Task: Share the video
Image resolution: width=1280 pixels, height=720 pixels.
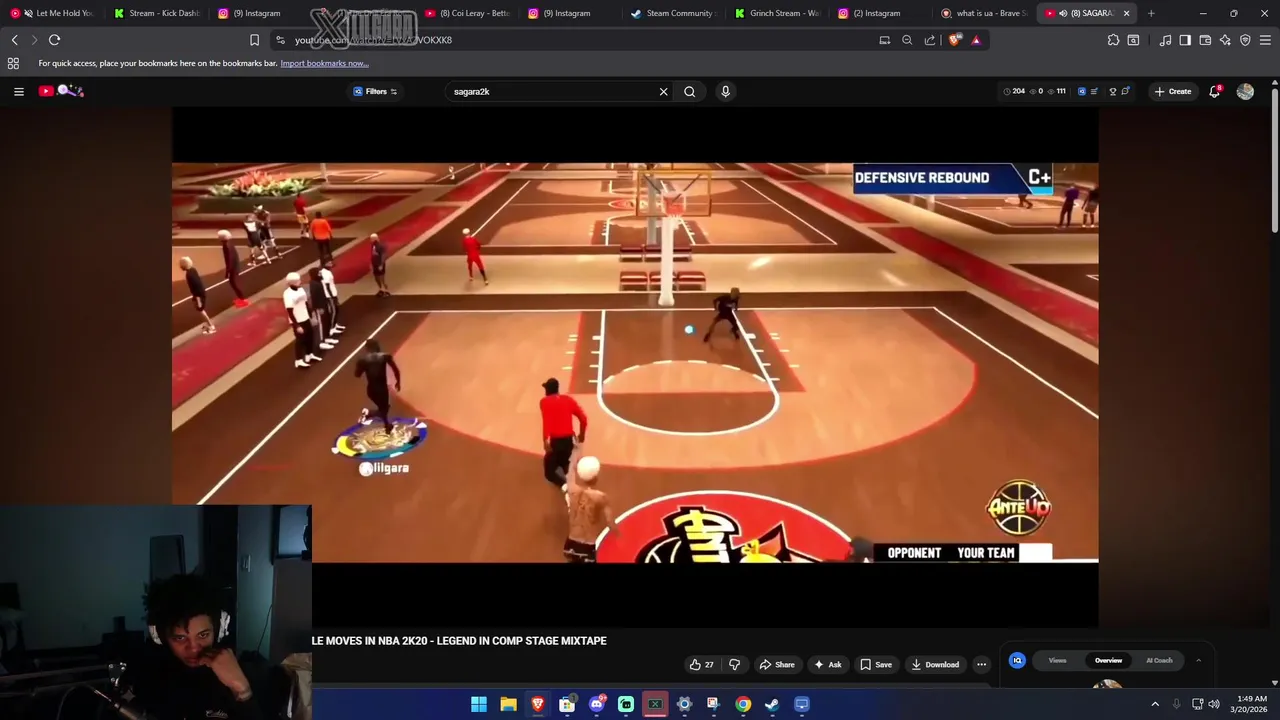Action: click(777, 664)
